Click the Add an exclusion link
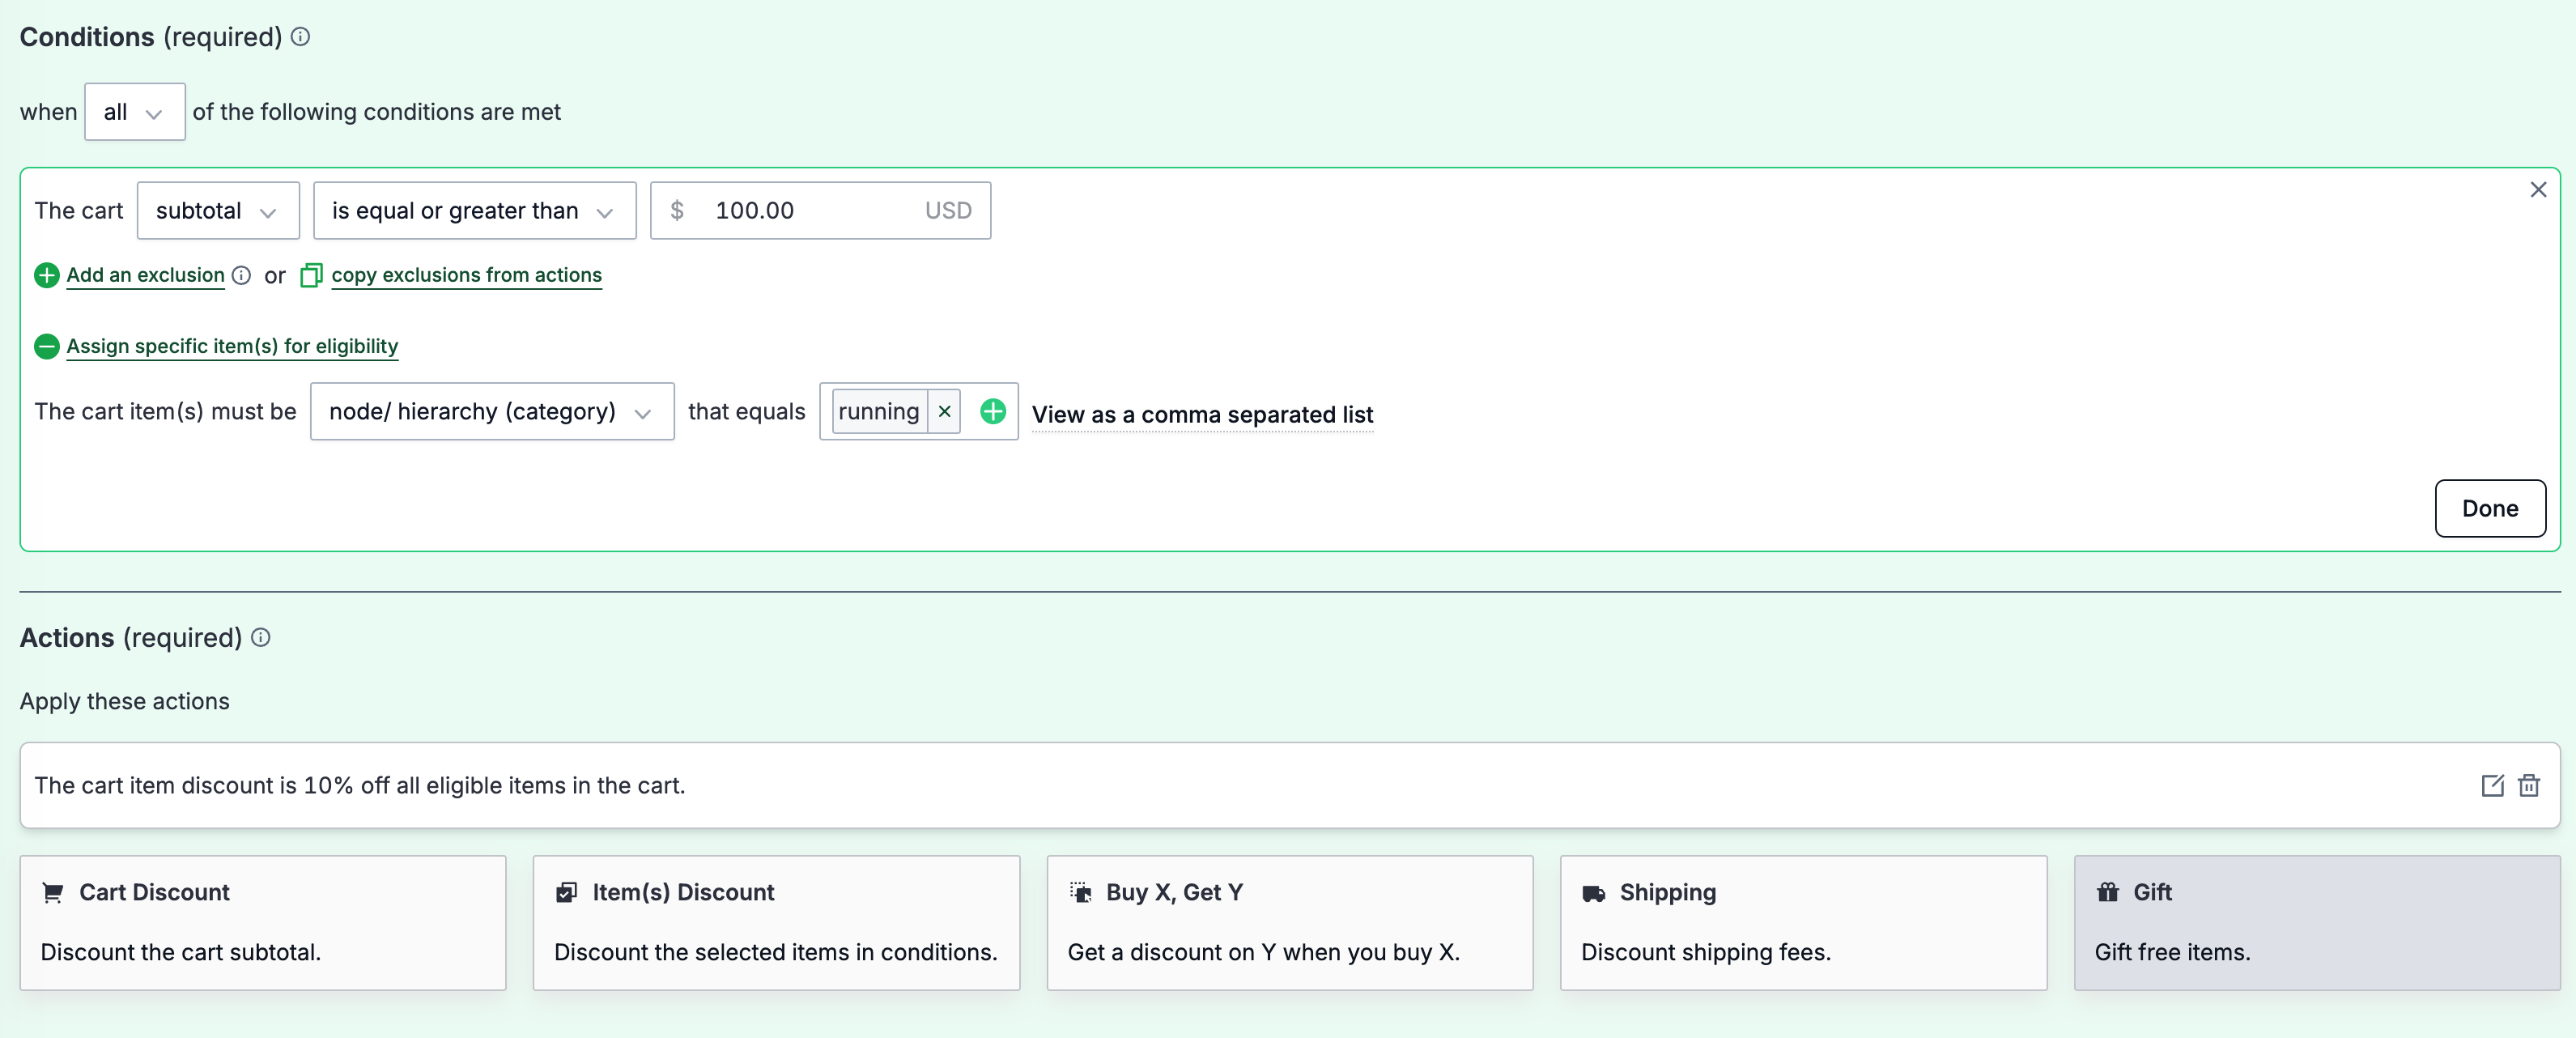 pos(145,274)
